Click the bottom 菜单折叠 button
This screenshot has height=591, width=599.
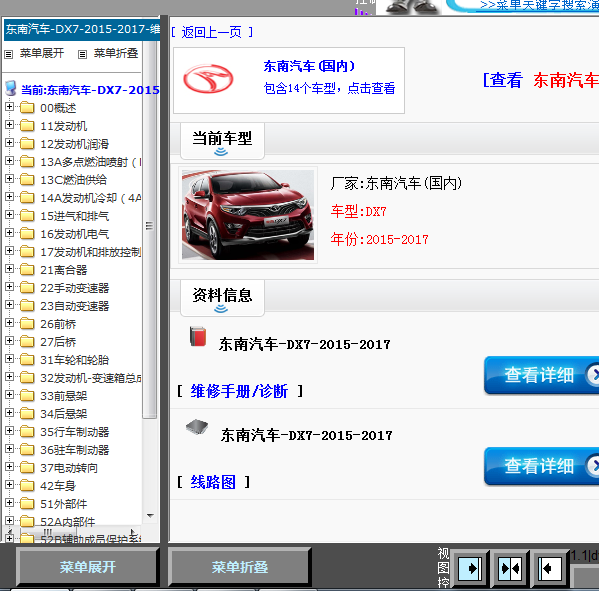pos(240,567)
